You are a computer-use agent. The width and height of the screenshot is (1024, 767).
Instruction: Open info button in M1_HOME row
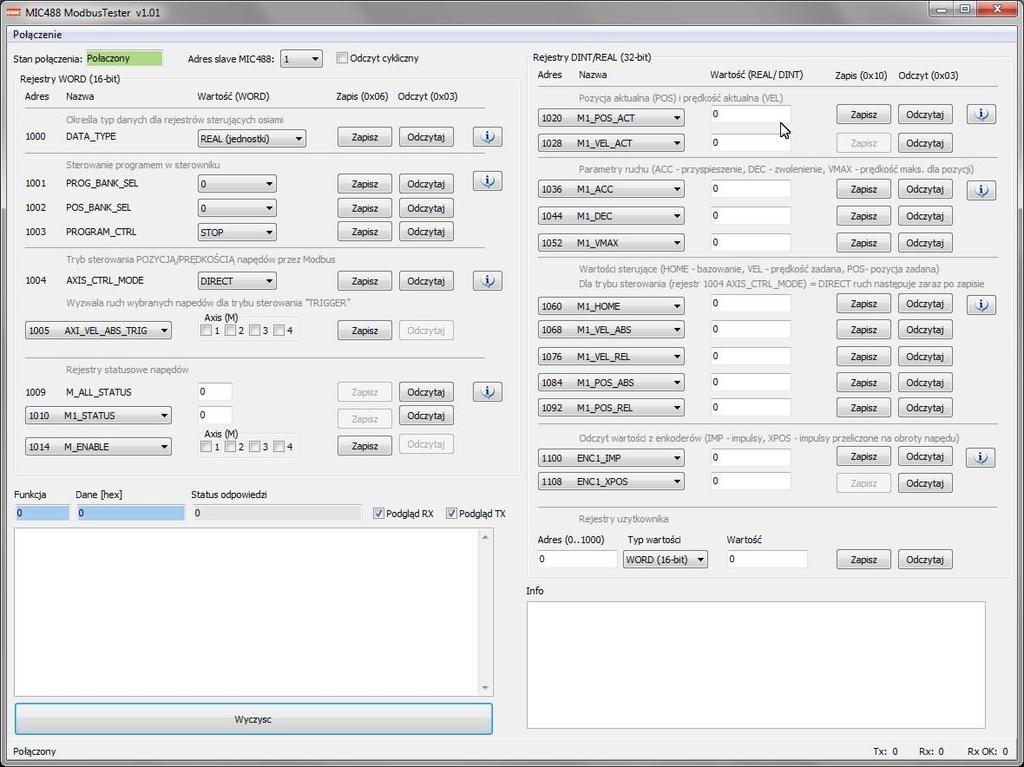pyautogui.click(x=981, y=304)
